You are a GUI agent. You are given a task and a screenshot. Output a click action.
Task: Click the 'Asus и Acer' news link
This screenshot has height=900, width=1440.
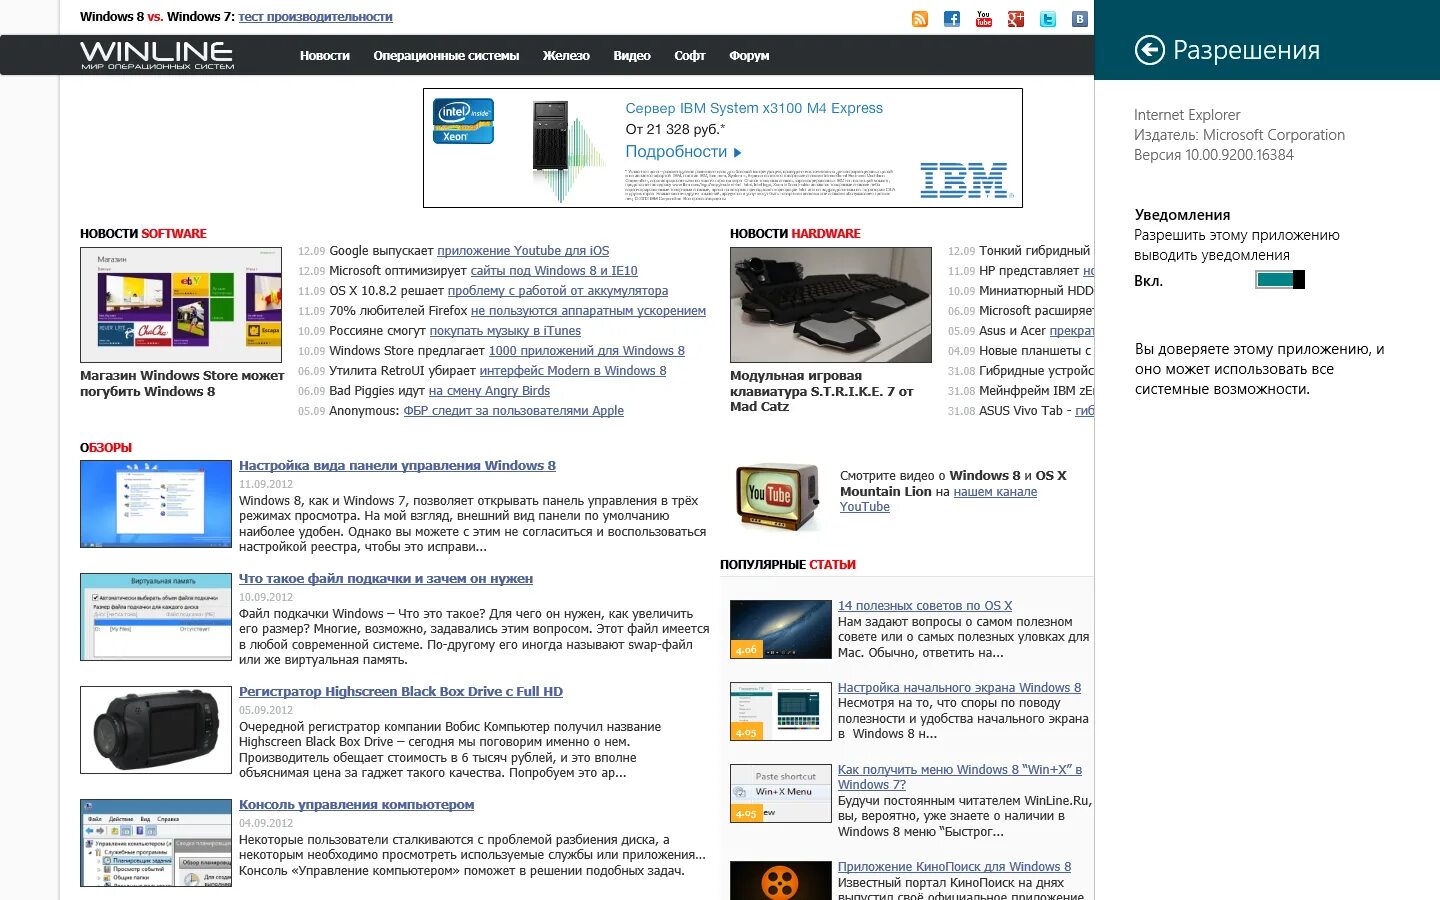pyautogui.click(x=1036, y=331)
